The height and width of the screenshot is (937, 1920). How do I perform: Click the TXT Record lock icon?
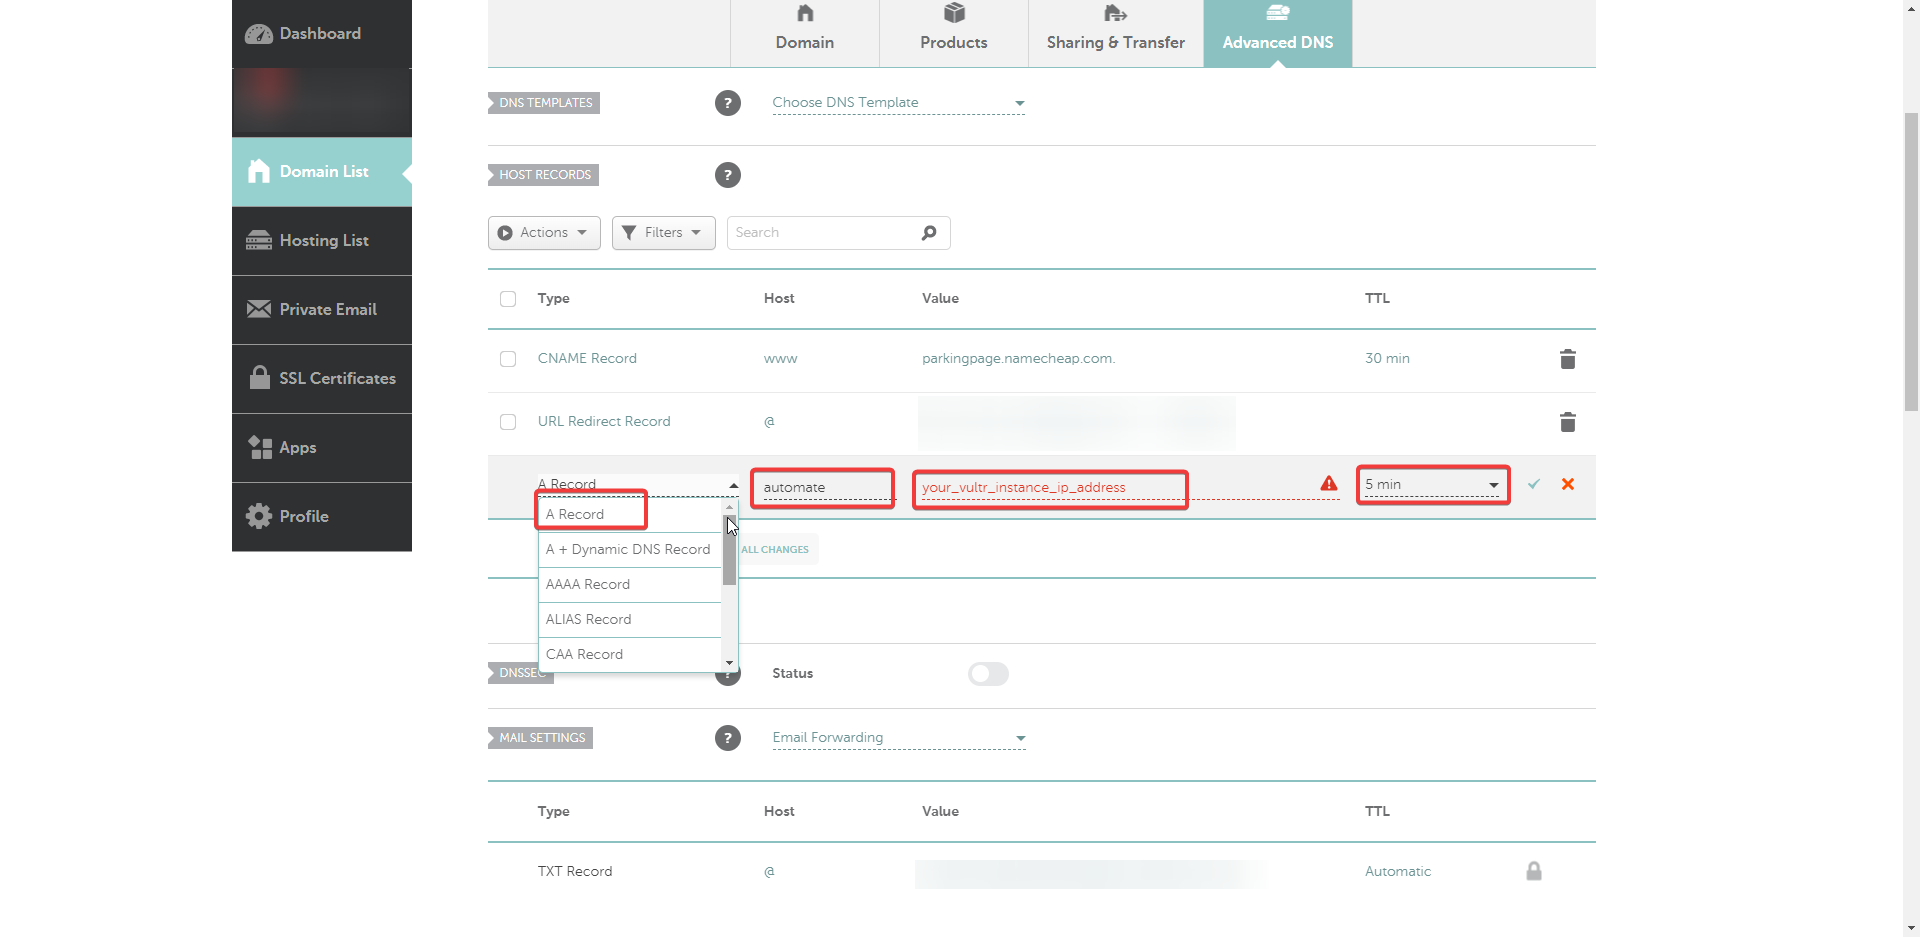[x=1534, y=871]
